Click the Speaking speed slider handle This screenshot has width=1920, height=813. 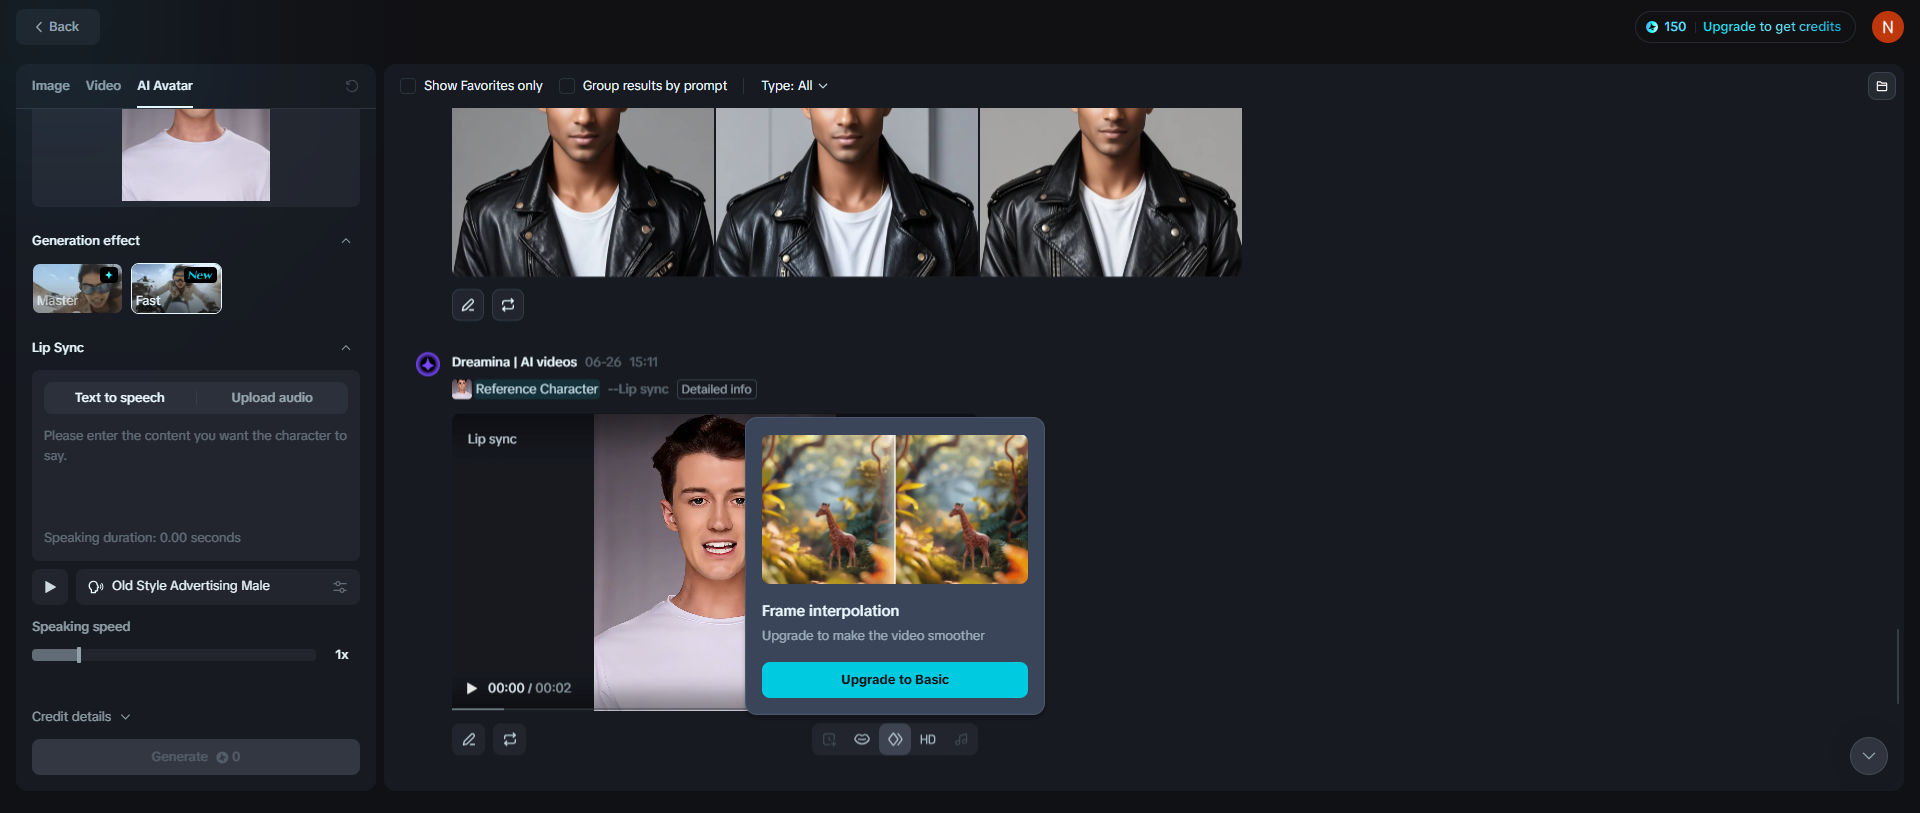[79, 655]
